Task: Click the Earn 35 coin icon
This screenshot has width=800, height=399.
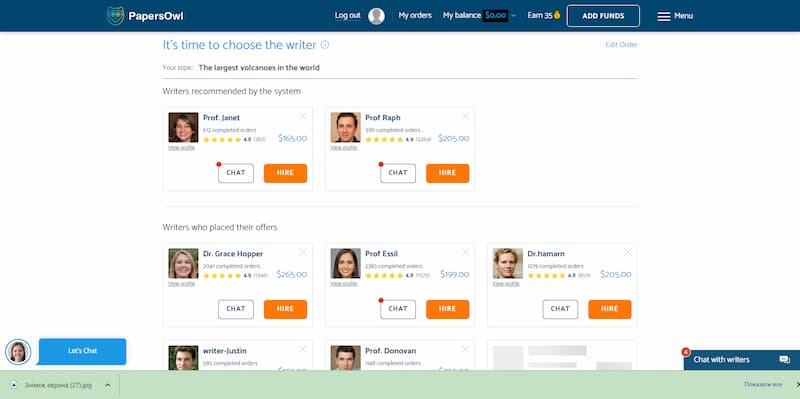Action: (x=557, y=15)
